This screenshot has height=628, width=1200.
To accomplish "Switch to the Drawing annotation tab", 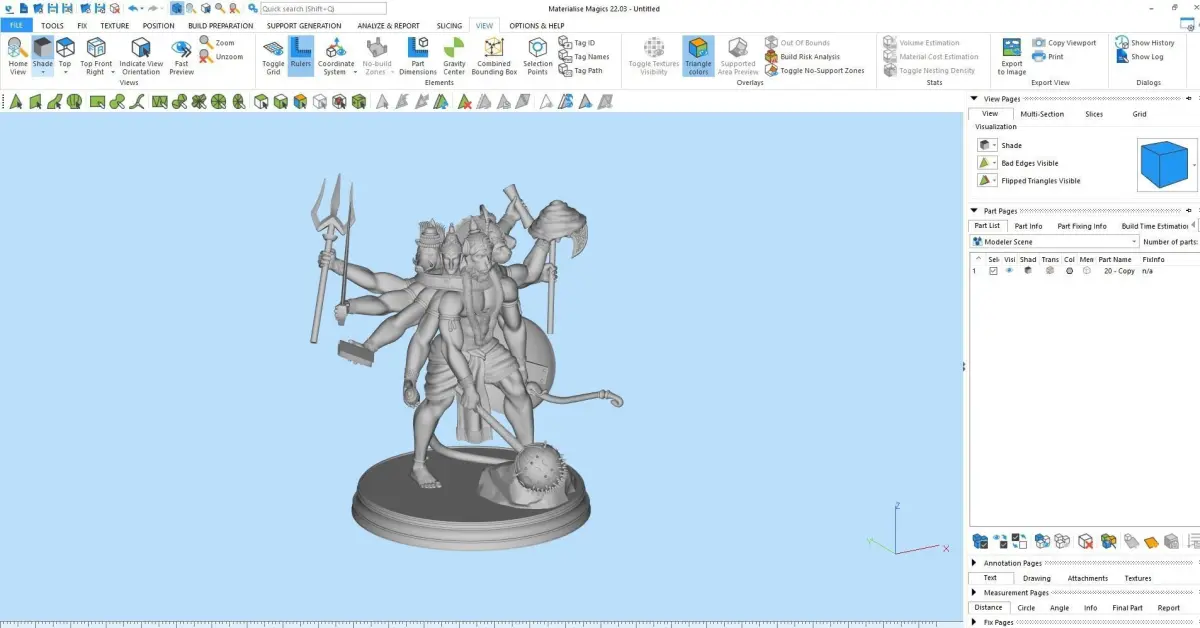I will click(1037, 578).
